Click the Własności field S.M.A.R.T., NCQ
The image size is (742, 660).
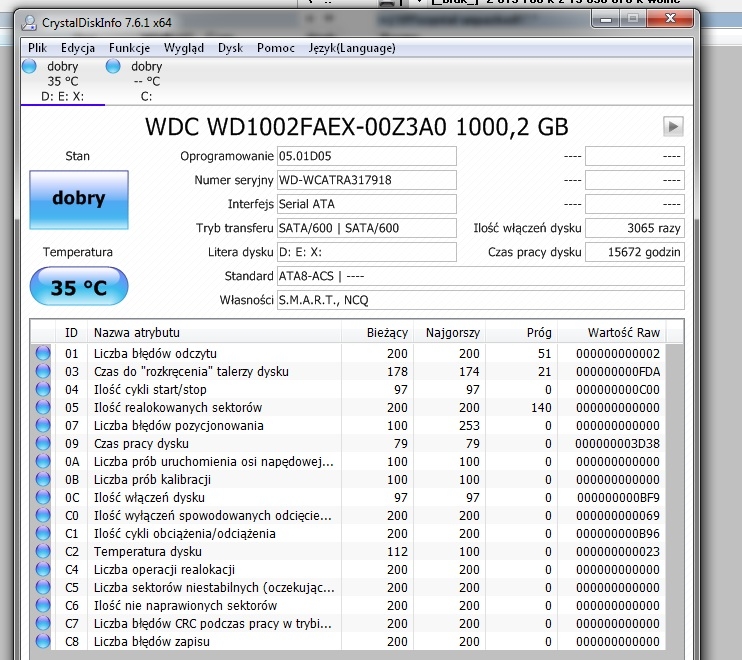pyautogui.click(x=481, y=300)
